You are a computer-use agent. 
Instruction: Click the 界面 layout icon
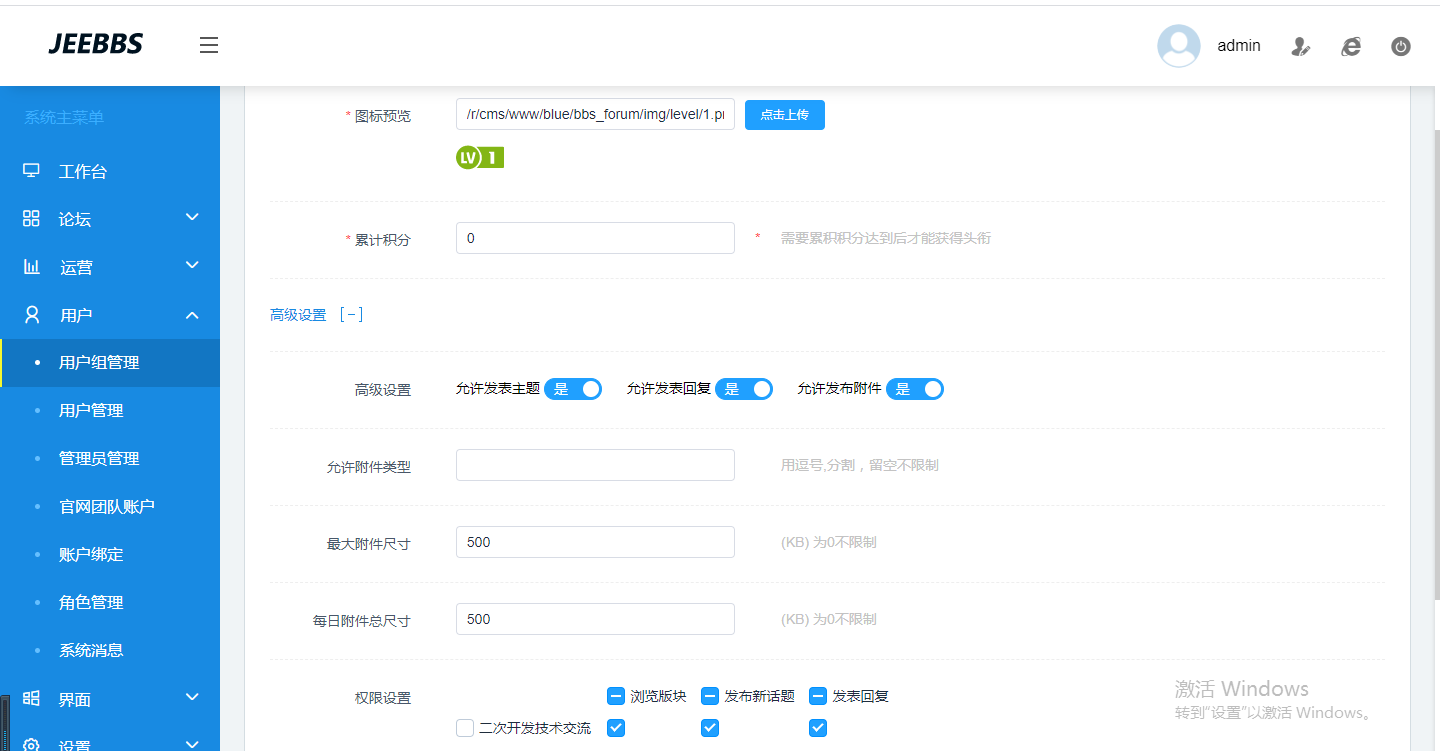pos(31,698)
